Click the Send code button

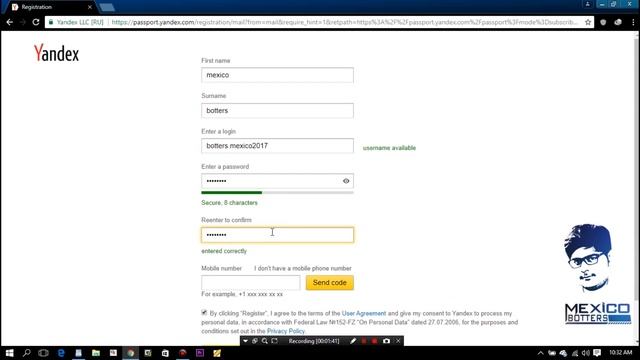click(x=330, y=282)
